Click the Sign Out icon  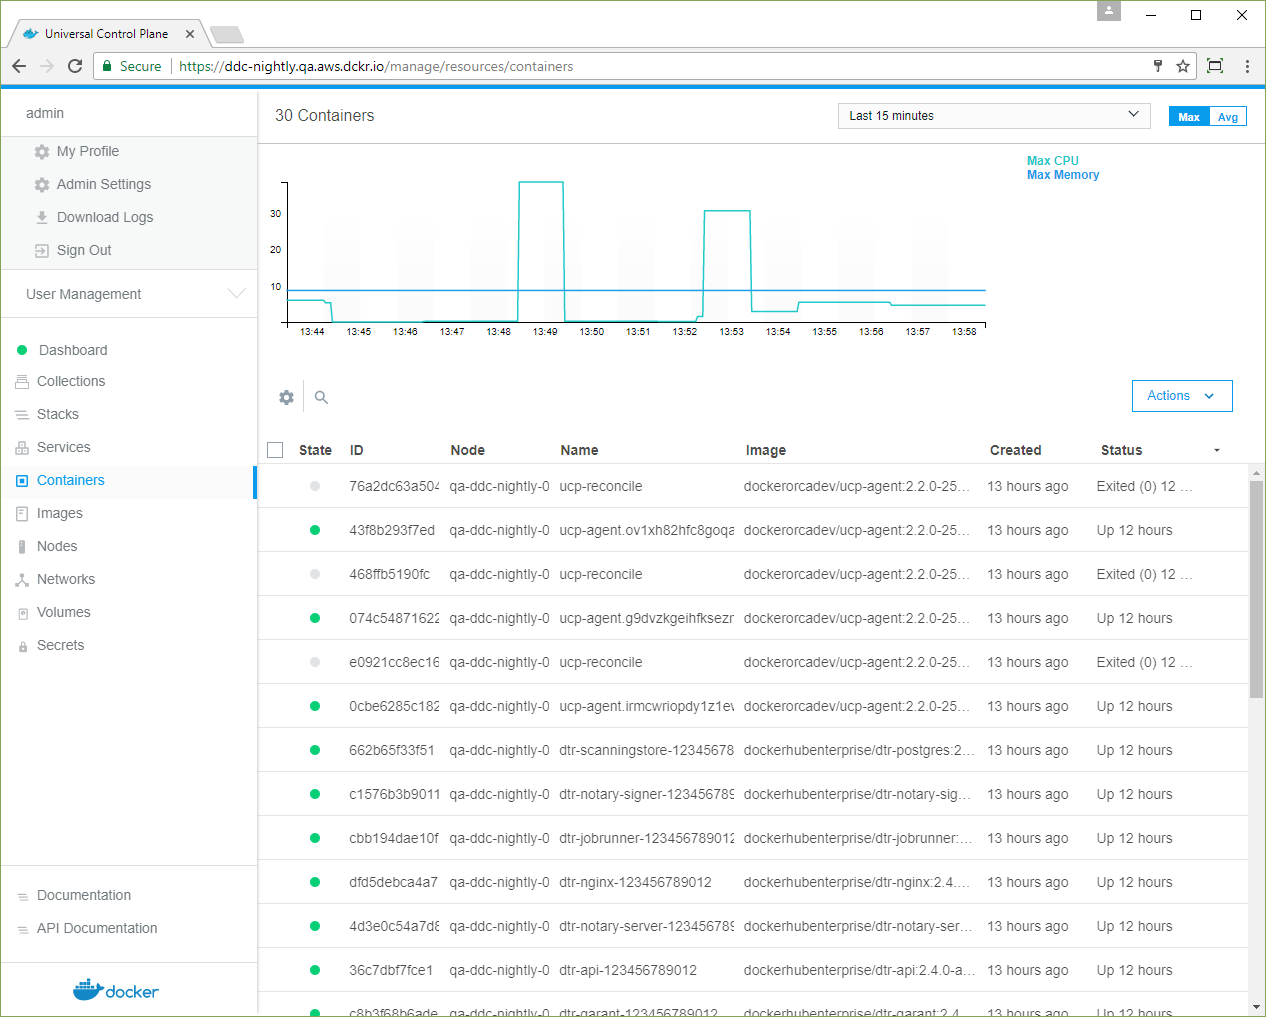(x=42, y=250)
